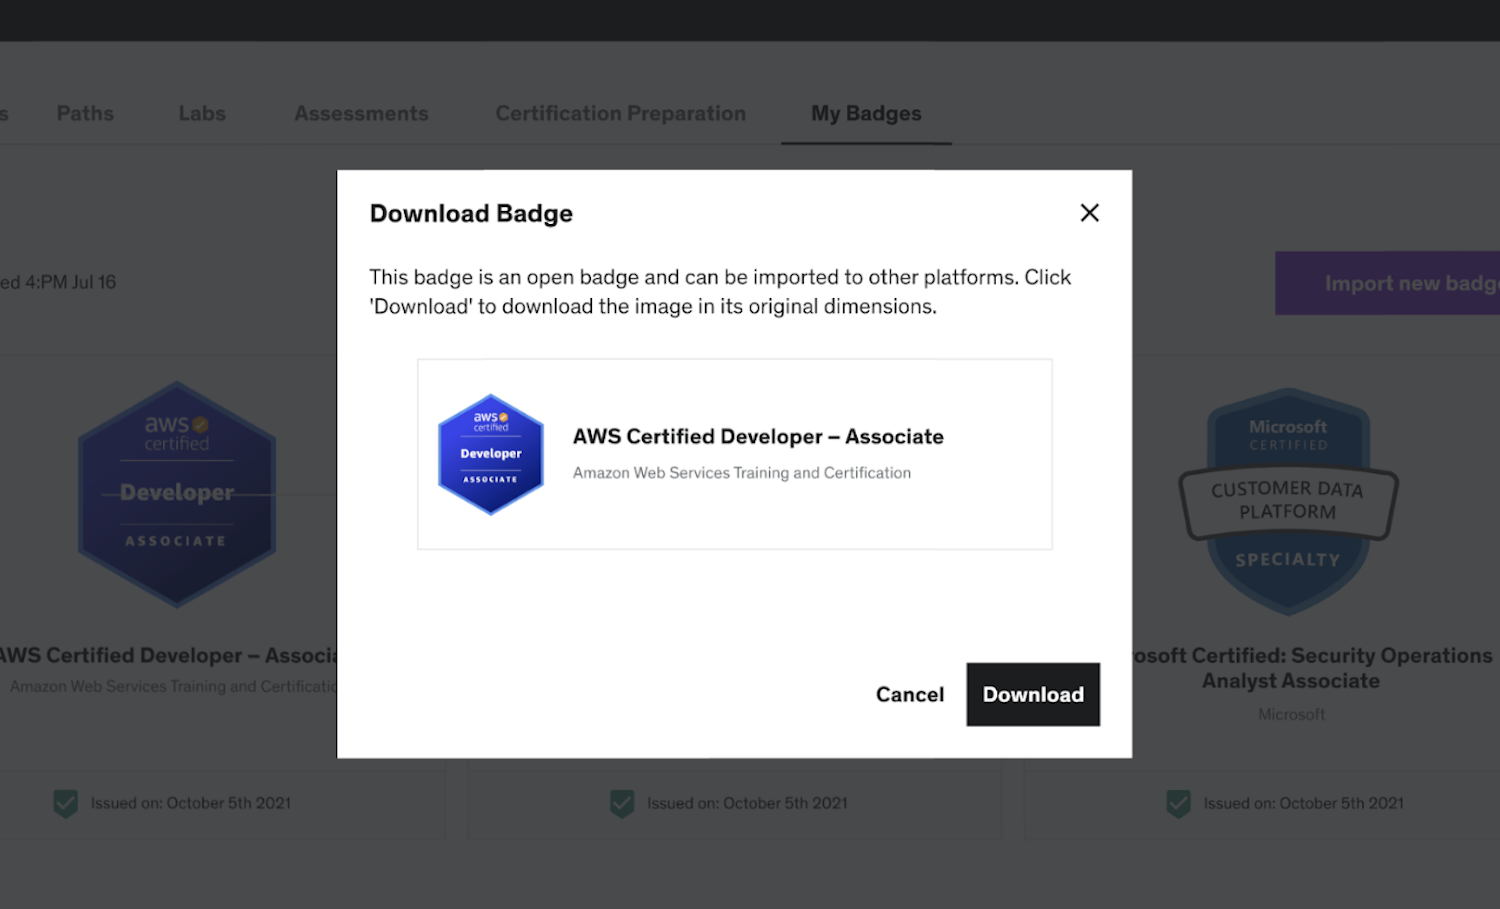Cancel the badge download
Viewport: 1500px width, 909px height.
909,694
